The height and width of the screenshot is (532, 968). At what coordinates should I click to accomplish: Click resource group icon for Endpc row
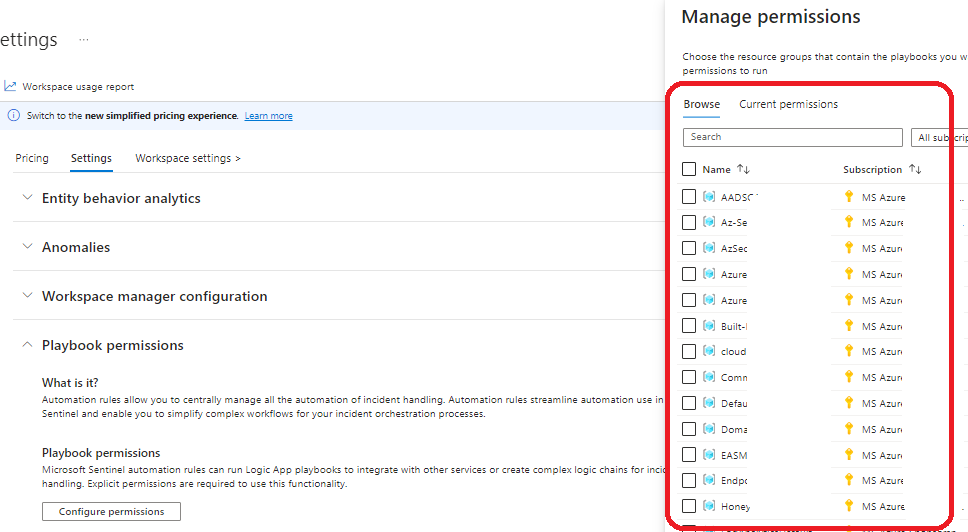709,480
